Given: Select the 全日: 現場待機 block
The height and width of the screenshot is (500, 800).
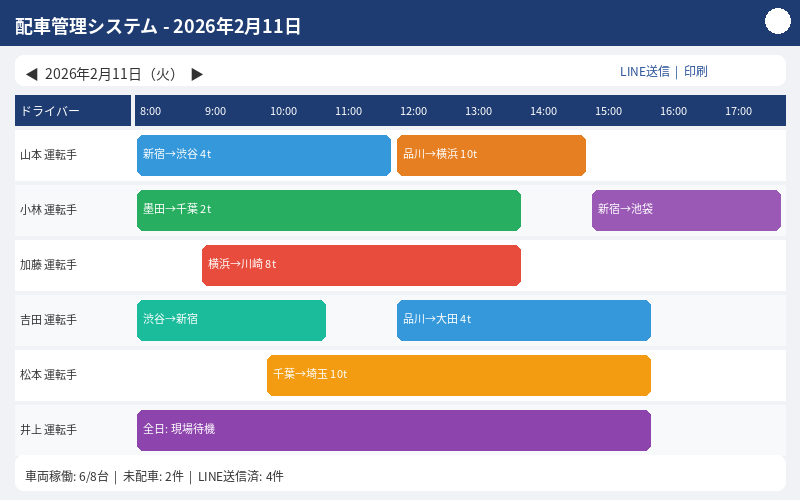Looking at the screenshot, I should coord(393,430).
